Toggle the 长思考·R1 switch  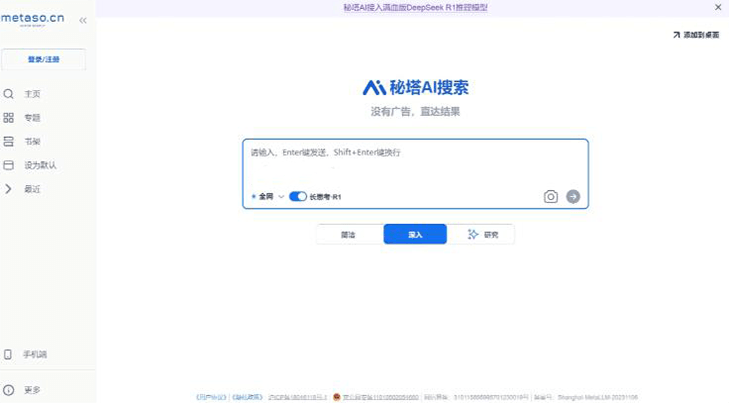(298, 197)
